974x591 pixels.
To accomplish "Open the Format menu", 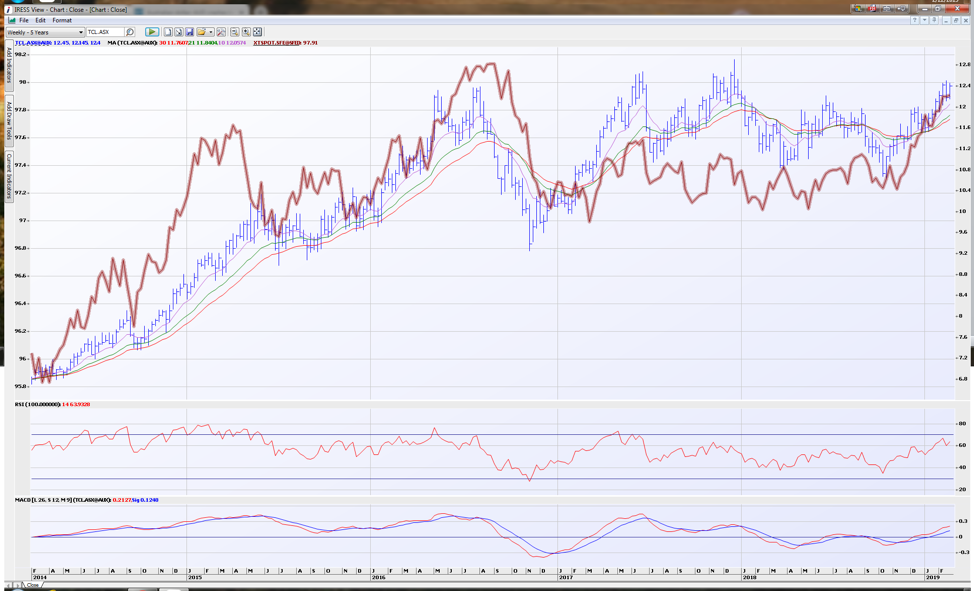I will [x=62, y=20].
